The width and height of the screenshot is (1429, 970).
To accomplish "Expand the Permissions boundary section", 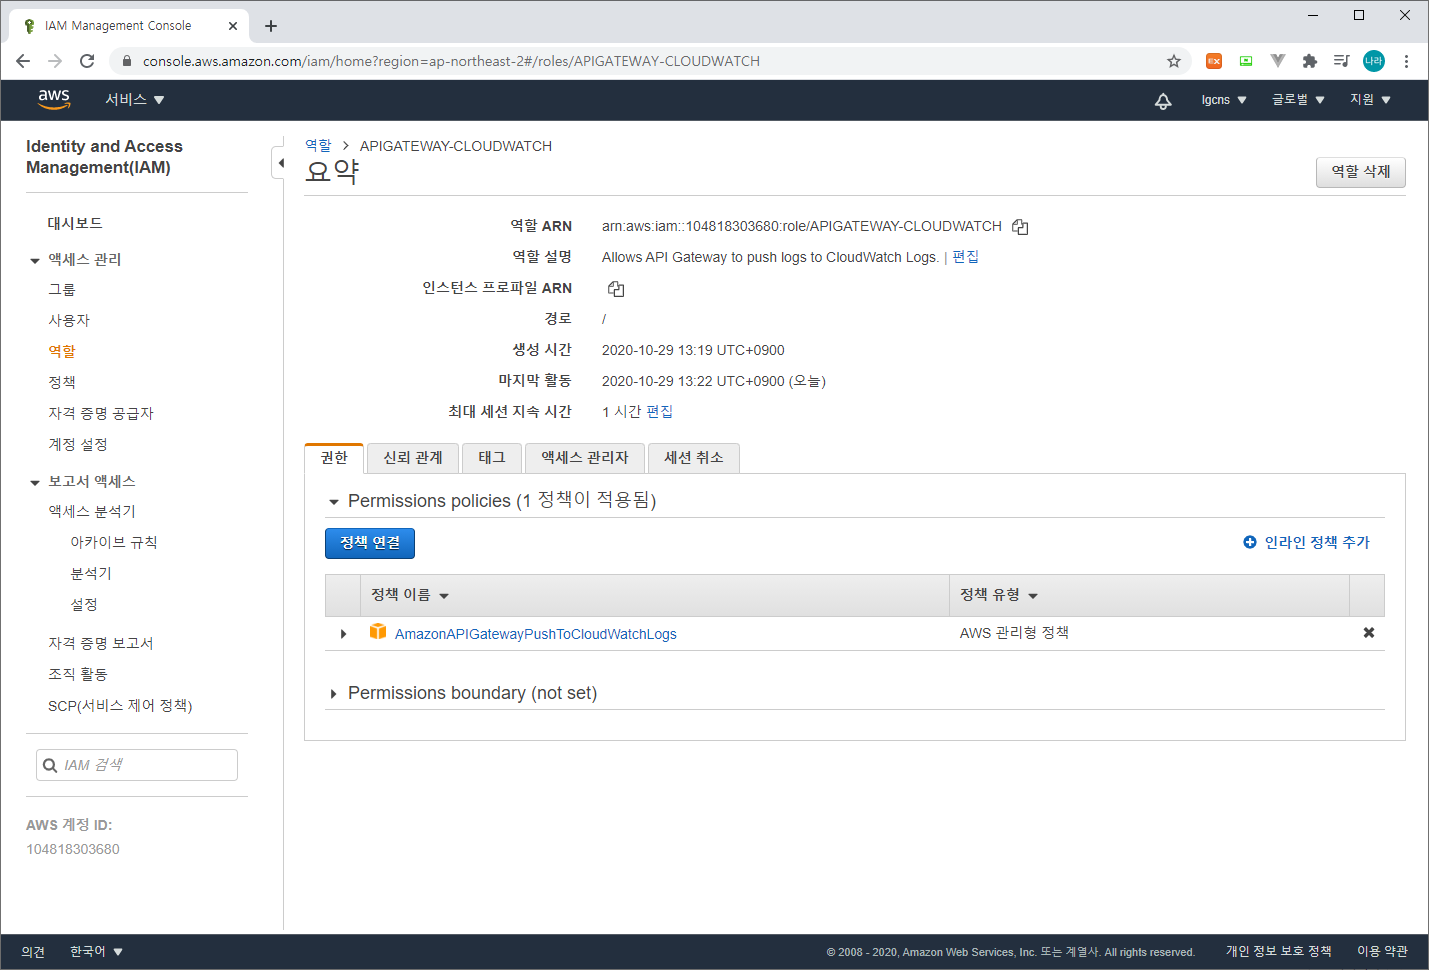I will [334, 694].
